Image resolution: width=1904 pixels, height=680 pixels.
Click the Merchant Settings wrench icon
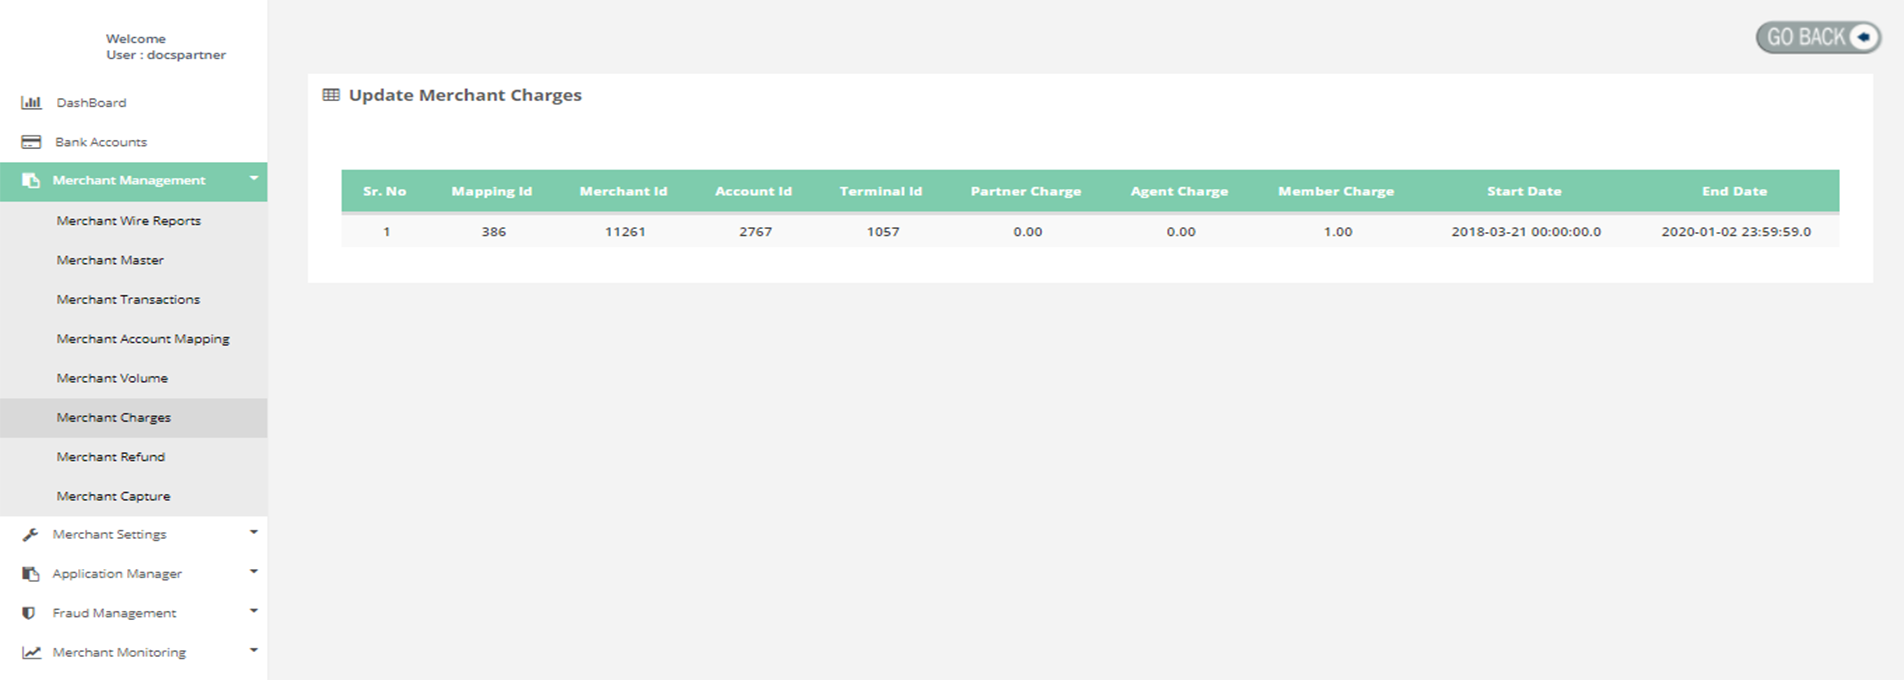31,535
